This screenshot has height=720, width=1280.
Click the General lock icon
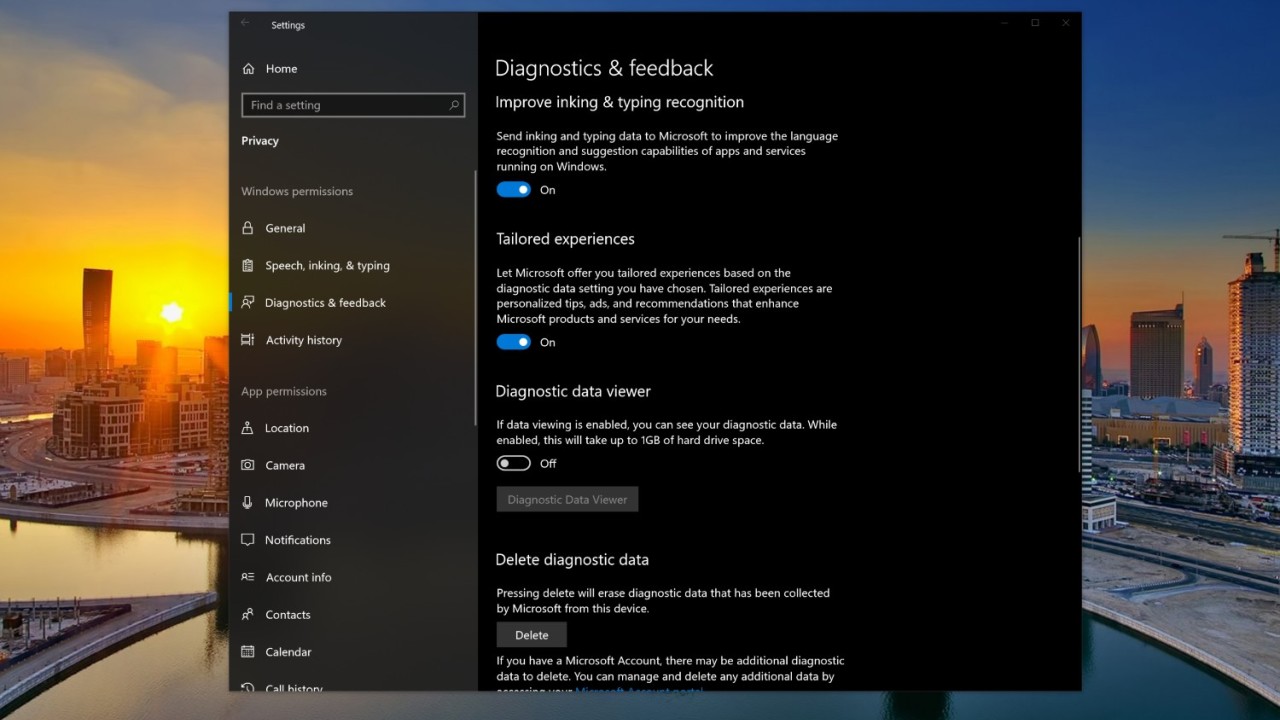pyautogui.click(x=248, y=228)
